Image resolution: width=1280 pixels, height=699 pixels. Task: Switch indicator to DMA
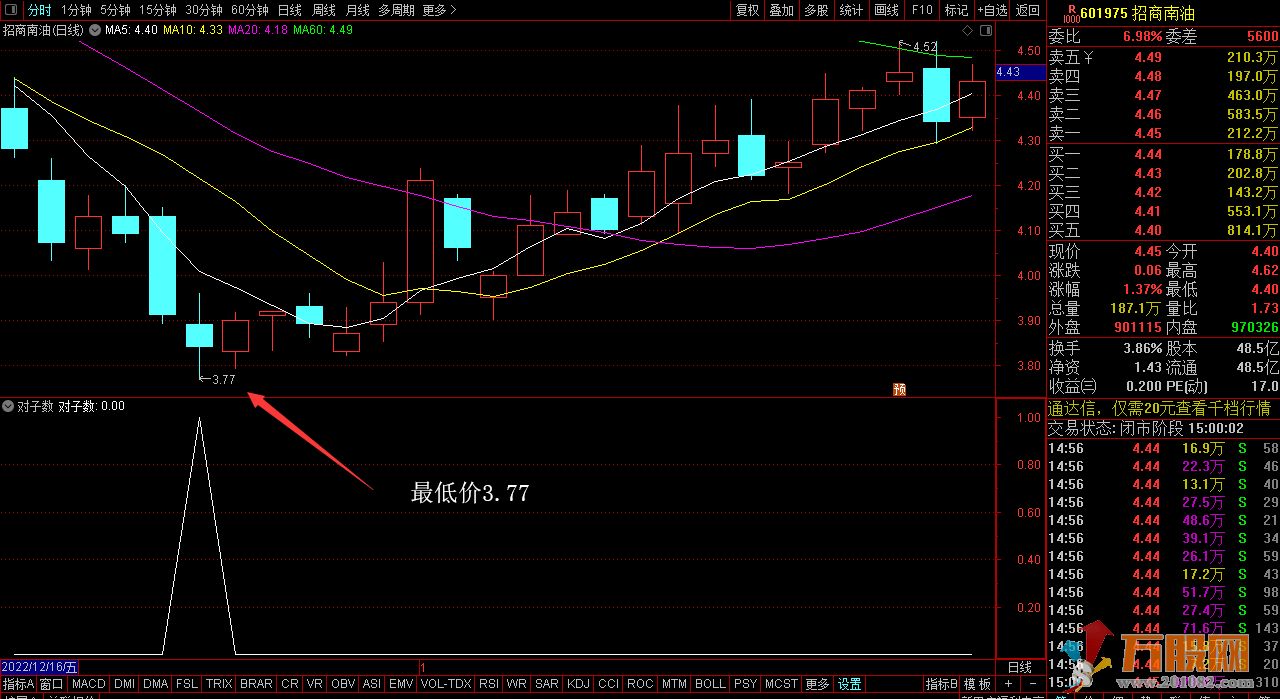156,684
